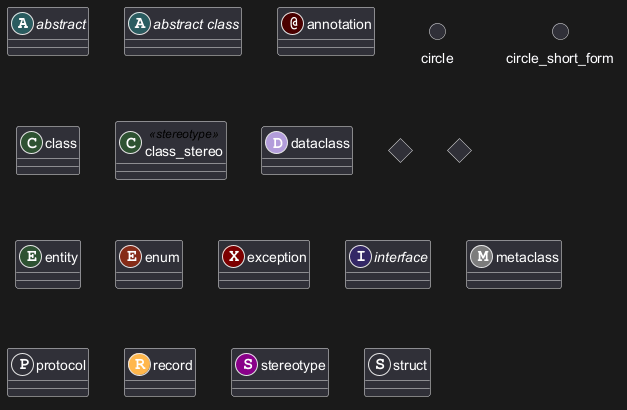The image size is (627, 410).
Task: Select the red X exception icon
Action: (x=233, y=257)
